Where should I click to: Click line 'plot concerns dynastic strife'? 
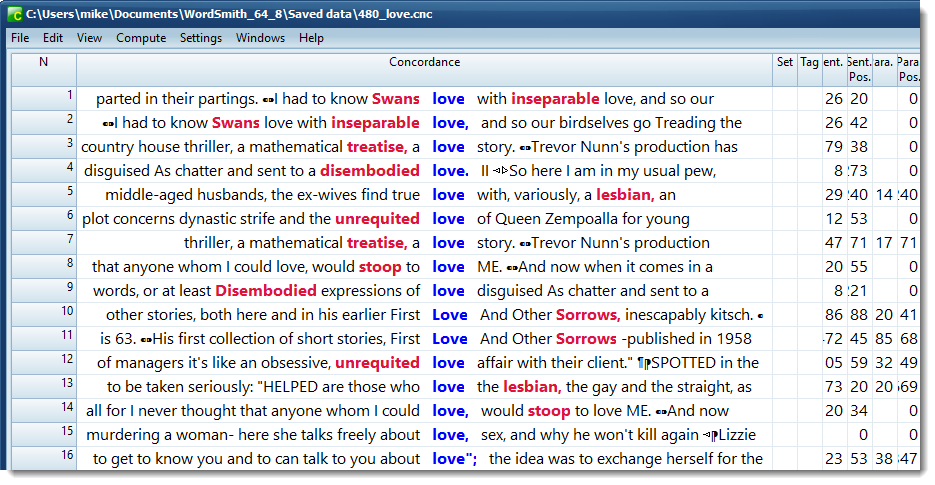tap(425, 218)
